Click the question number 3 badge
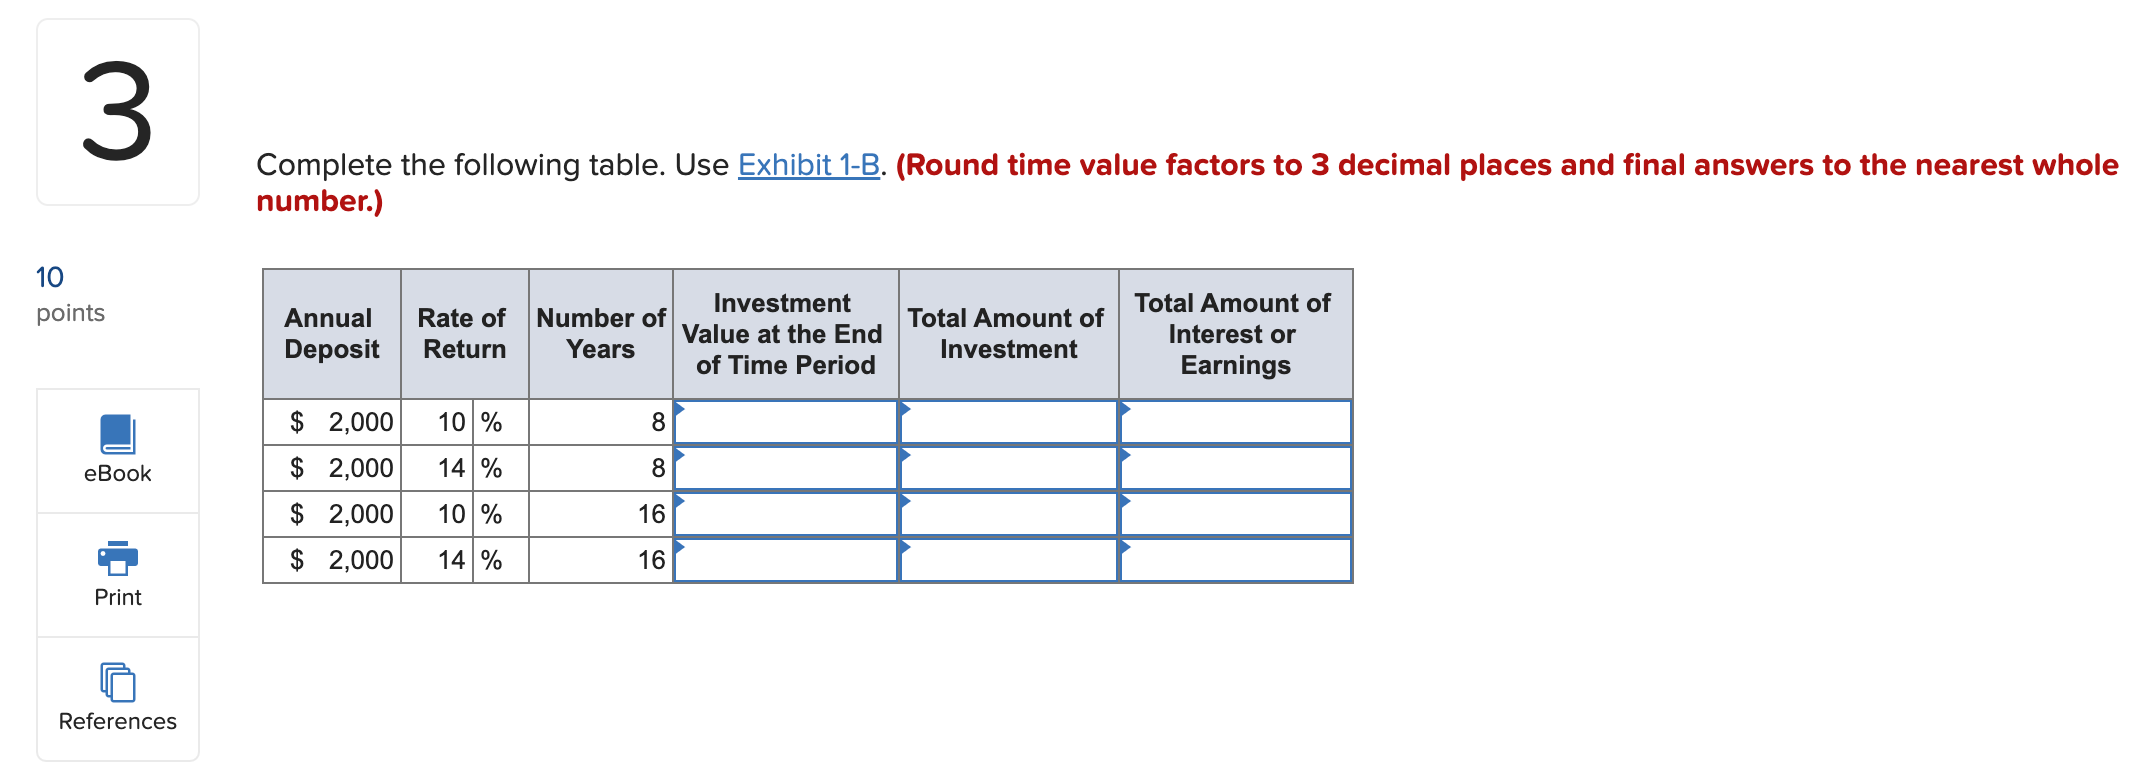Viewport: 2144px width, 766px height. coord(117,110)
